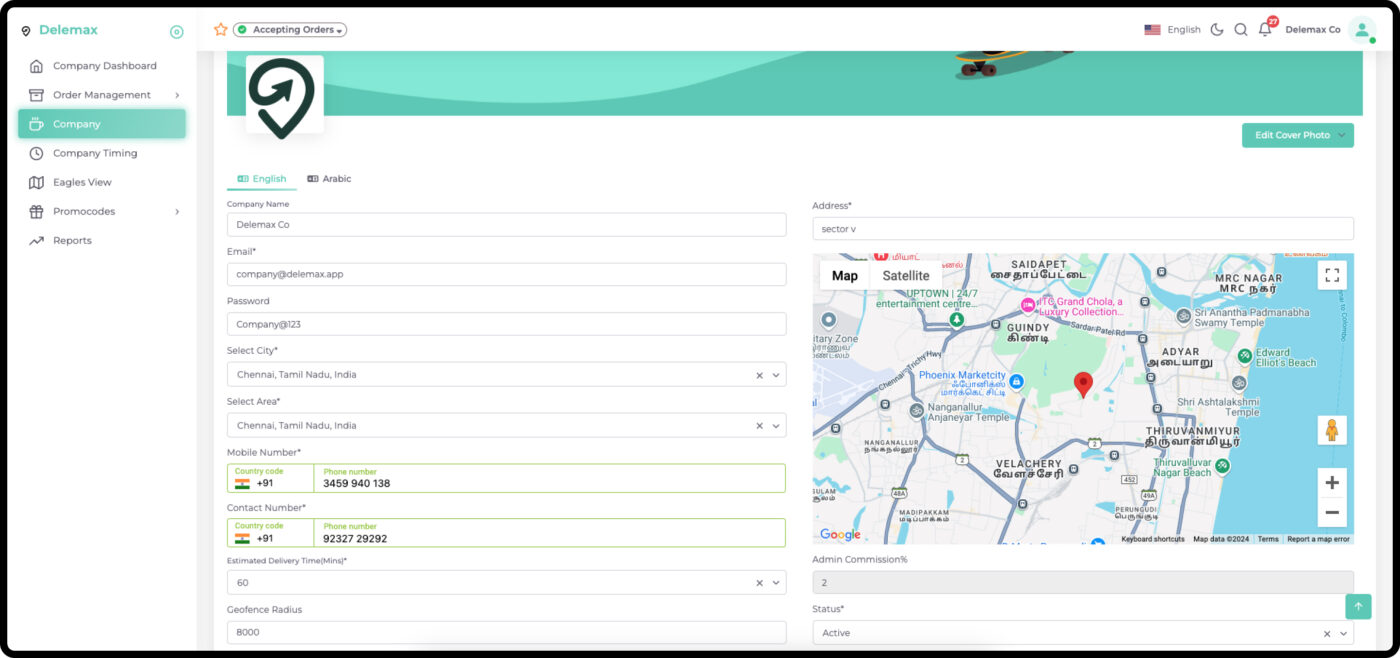The width and height of the screenshot is (1400, 658).
Task: Click the Geofence Radius input field
Action: pos(506,633)
